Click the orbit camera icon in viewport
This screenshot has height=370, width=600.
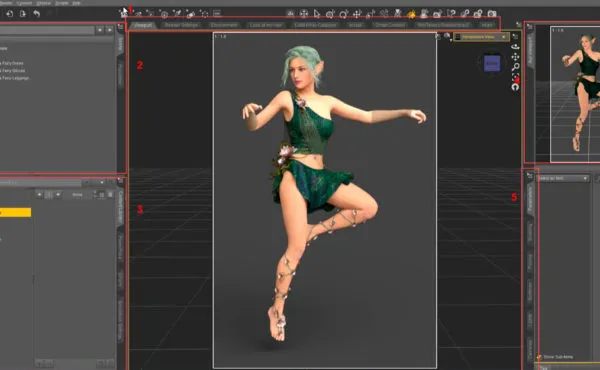pos(515,47)
